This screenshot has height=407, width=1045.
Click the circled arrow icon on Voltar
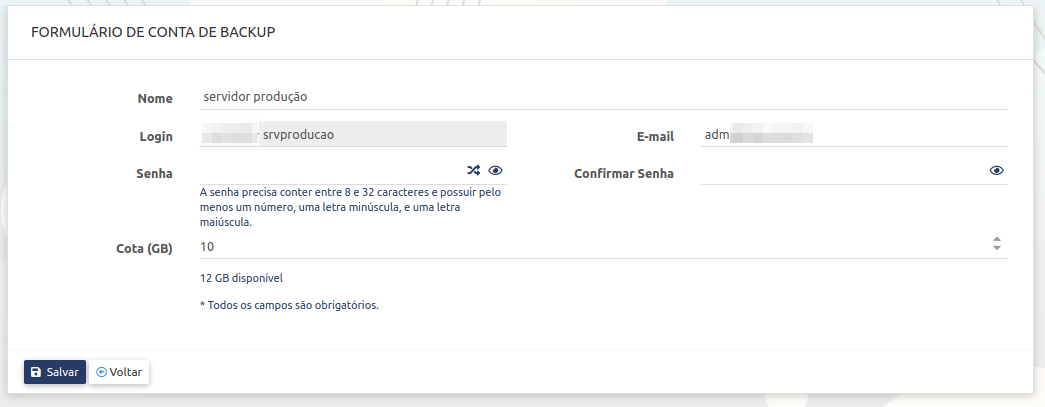(x=102, y=372)
